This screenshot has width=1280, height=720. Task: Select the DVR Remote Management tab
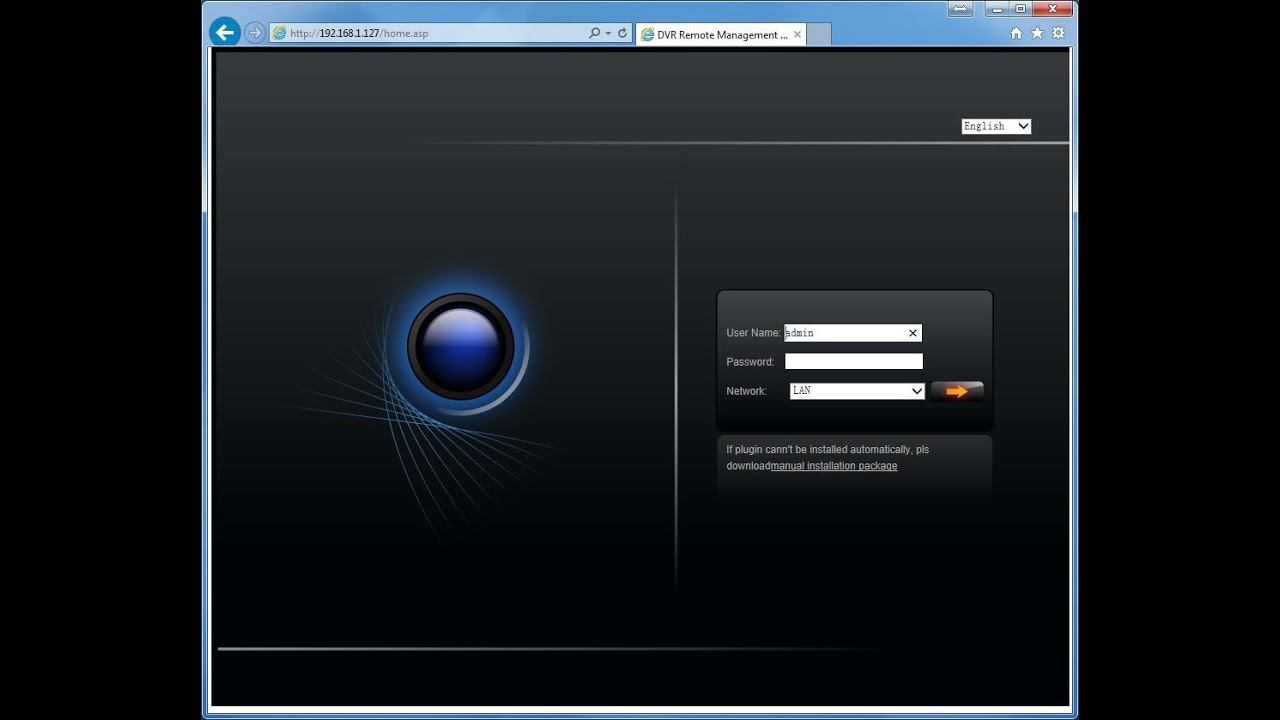point(720,34)
